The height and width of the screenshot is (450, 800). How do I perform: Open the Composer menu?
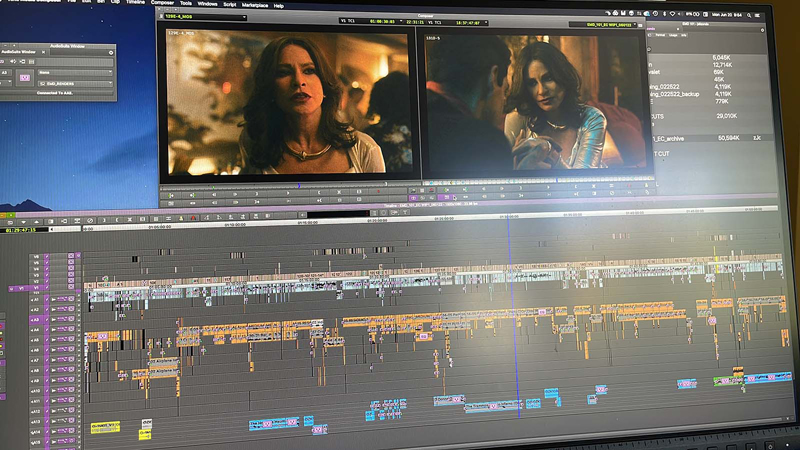pos(162,3)
